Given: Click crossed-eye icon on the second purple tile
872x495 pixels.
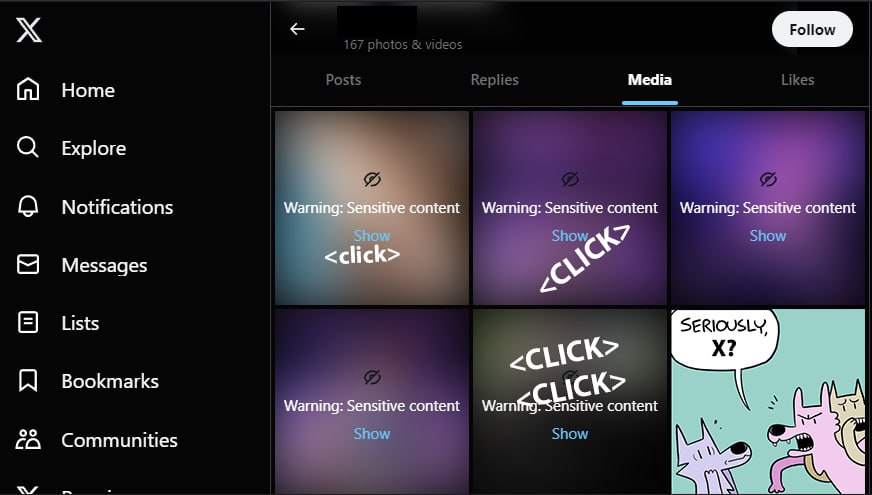Looking at the screenshot, I should point(570,179).
